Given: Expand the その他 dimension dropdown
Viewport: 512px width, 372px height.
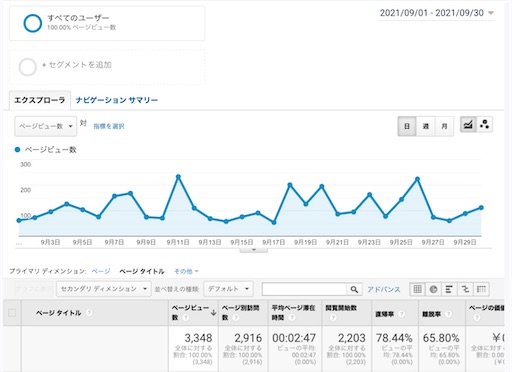Looking at the screenshot, I should click(x=186, y=271).
